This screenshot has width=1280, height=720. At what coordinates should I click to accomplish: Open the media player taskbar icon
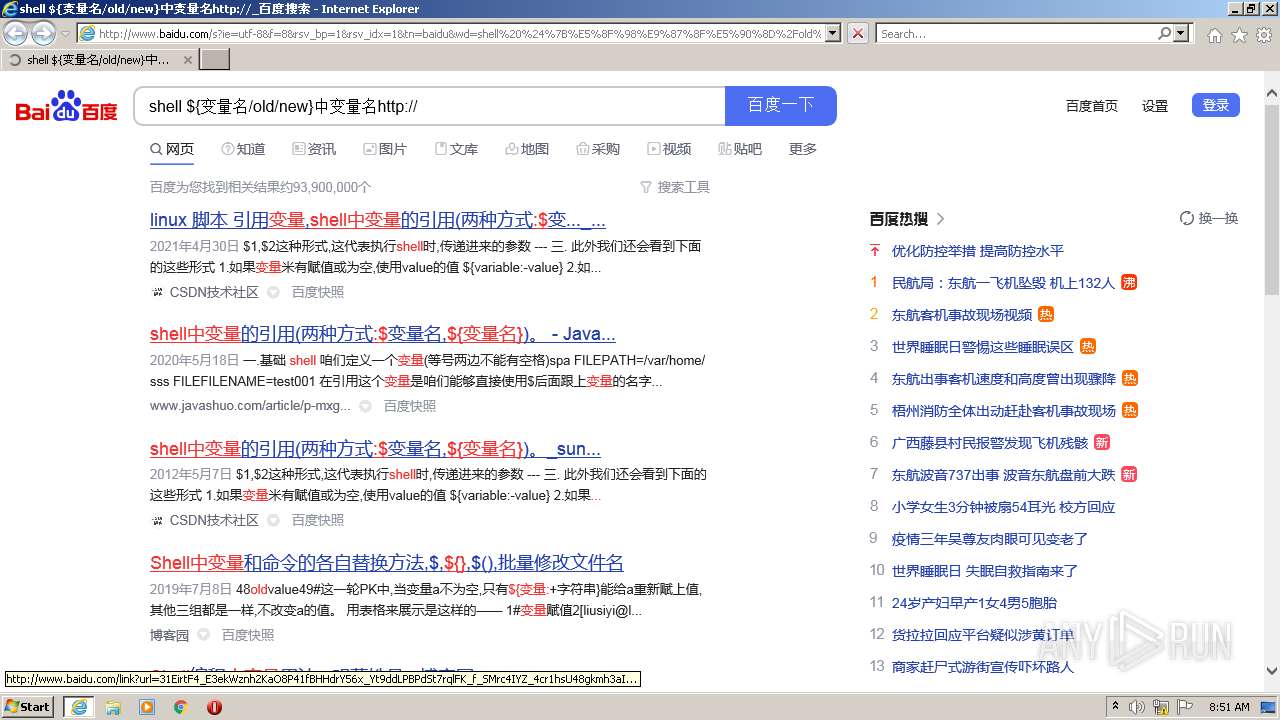147,707
